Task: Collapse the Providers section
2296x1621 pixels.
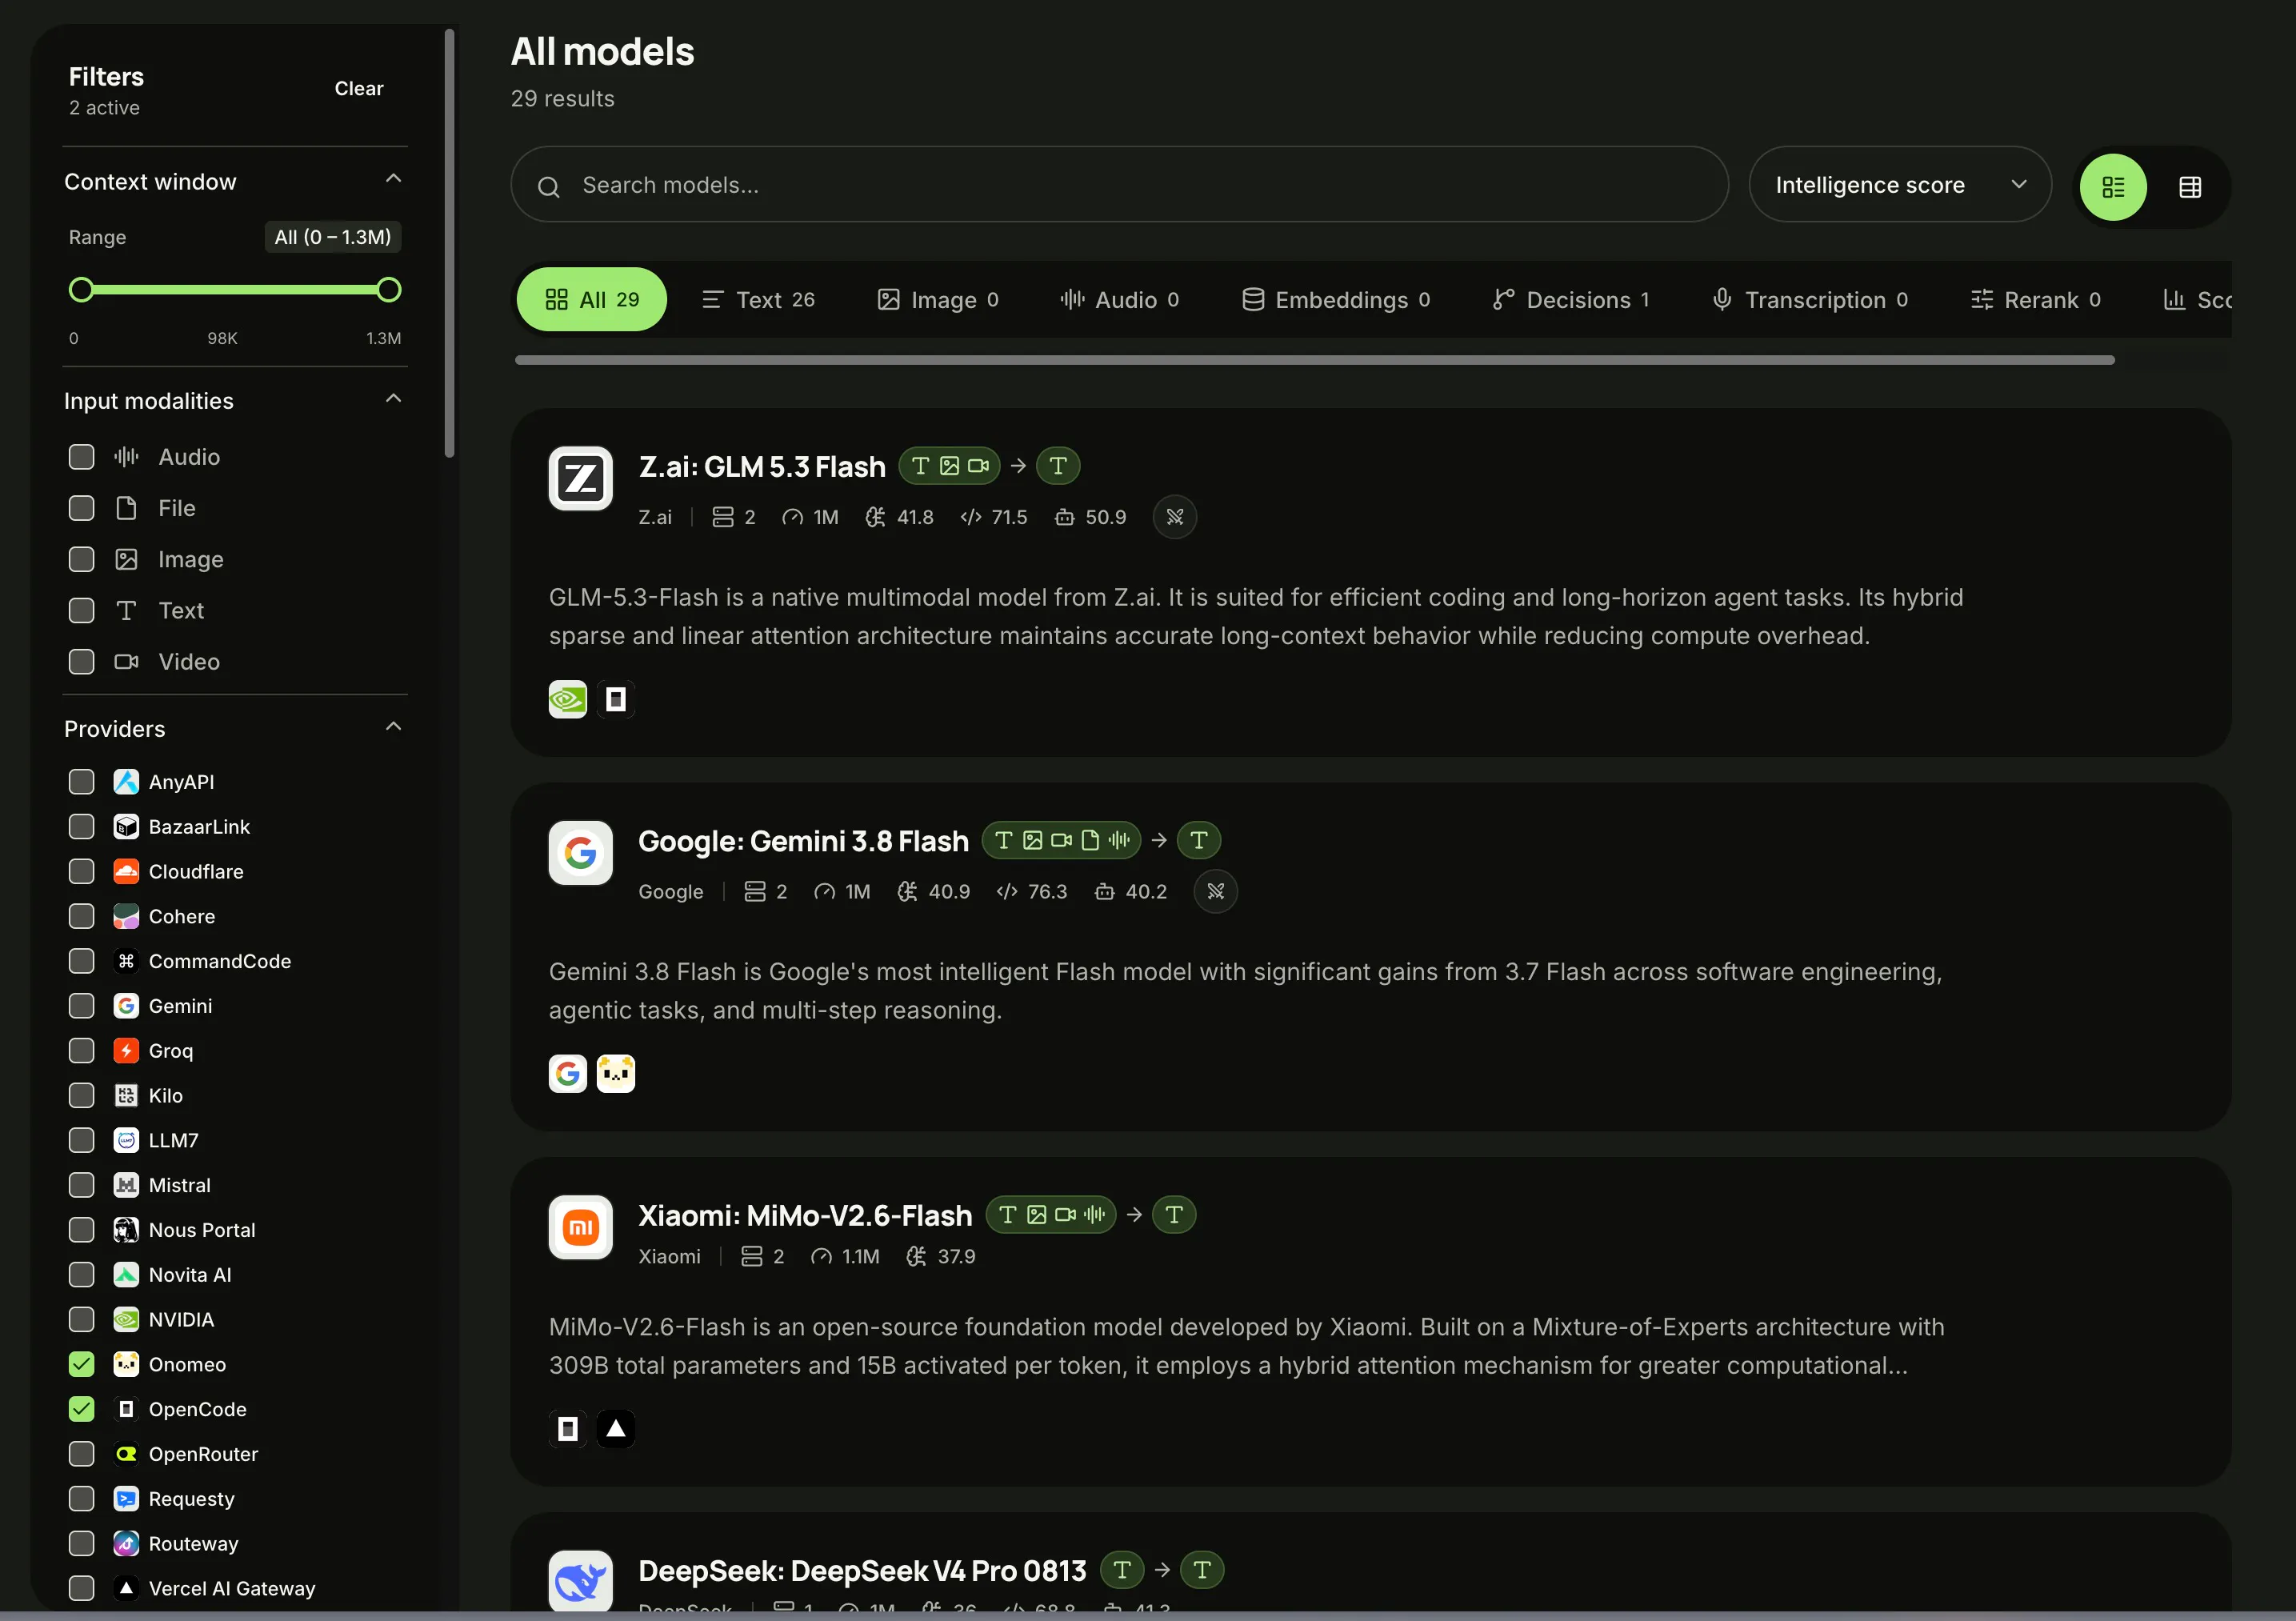Action: [393, 727]
